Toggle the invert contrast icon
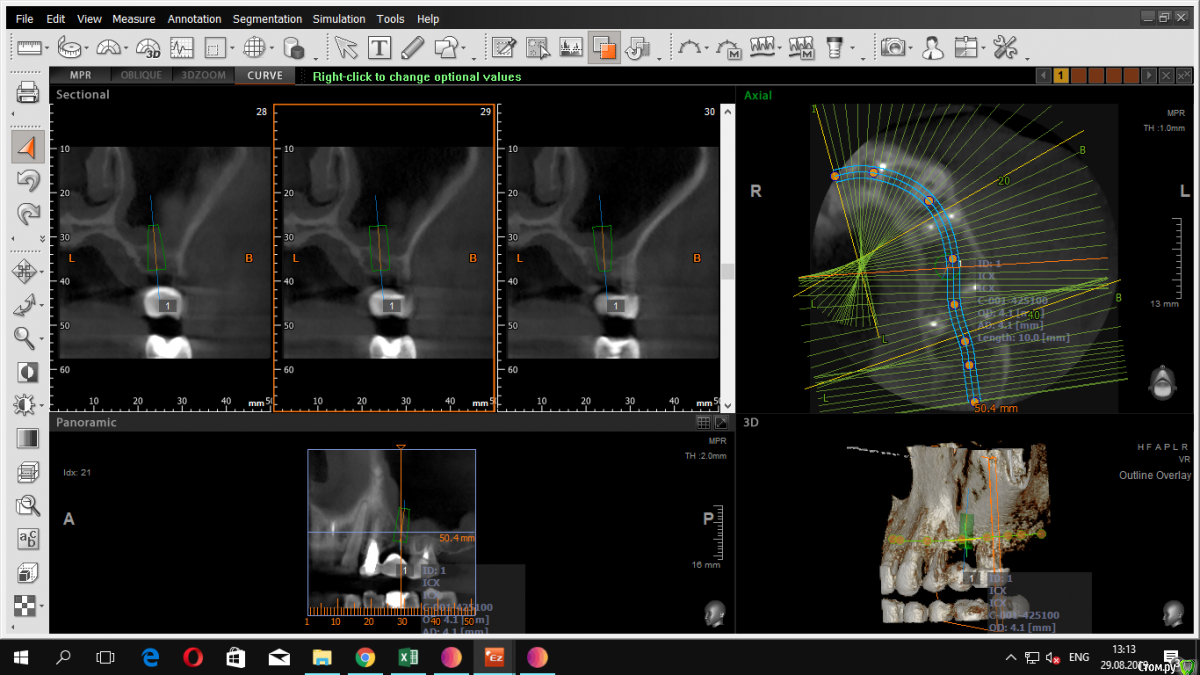The width and height of the screenshot is (1200, 675). click(27, 372)
